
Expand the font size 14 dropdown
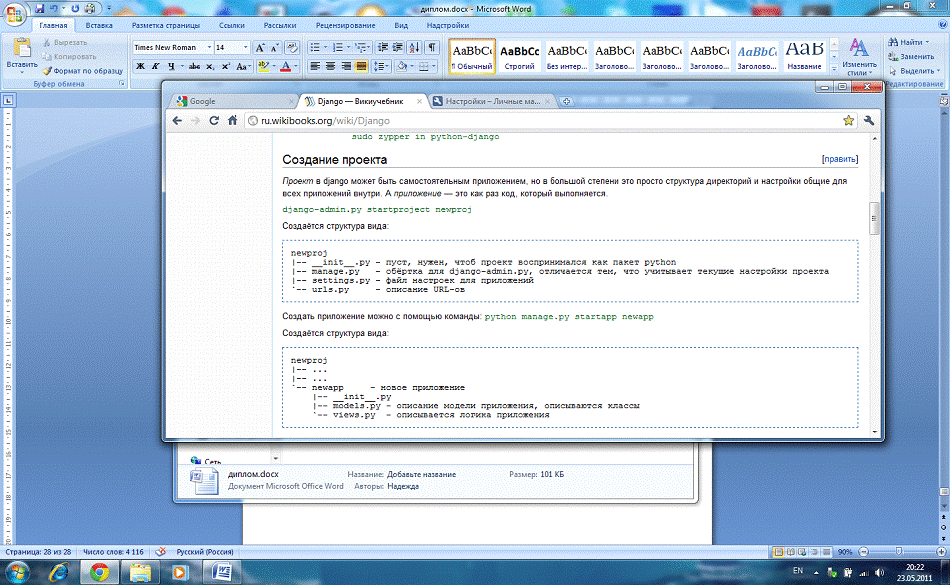tap(245, 47)
